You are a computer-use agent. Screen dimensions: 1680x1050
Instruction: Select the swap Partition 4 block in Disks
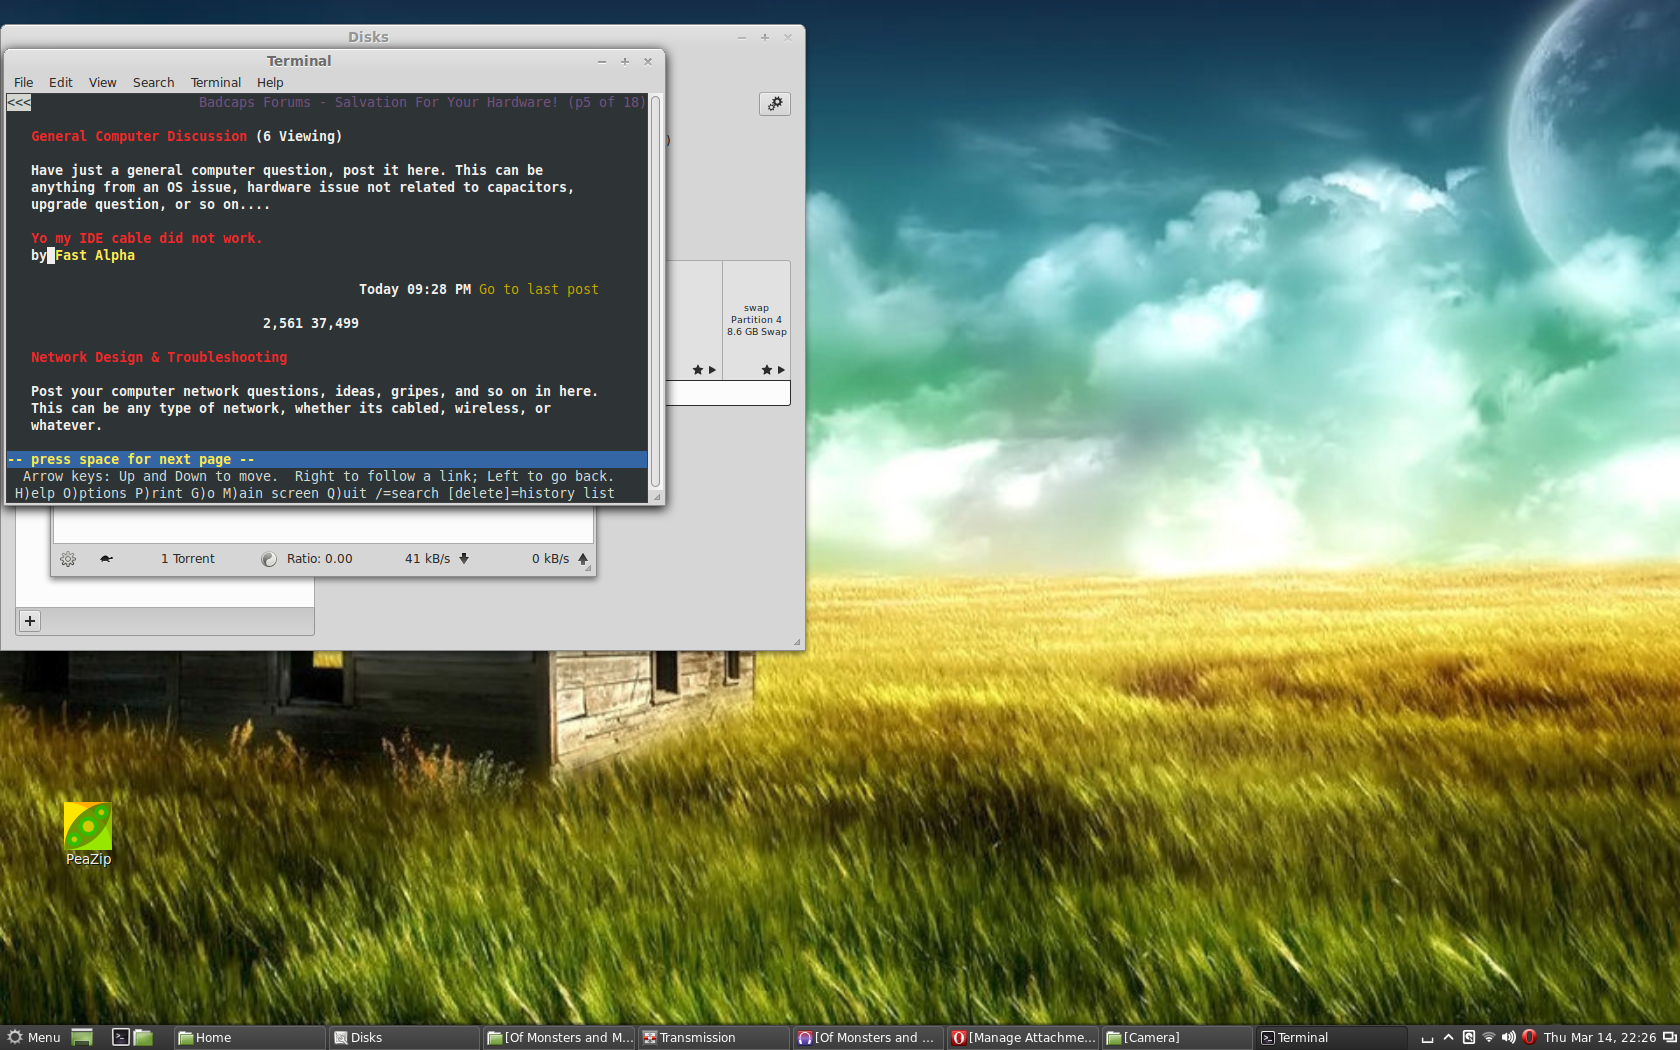coord(756,320)
